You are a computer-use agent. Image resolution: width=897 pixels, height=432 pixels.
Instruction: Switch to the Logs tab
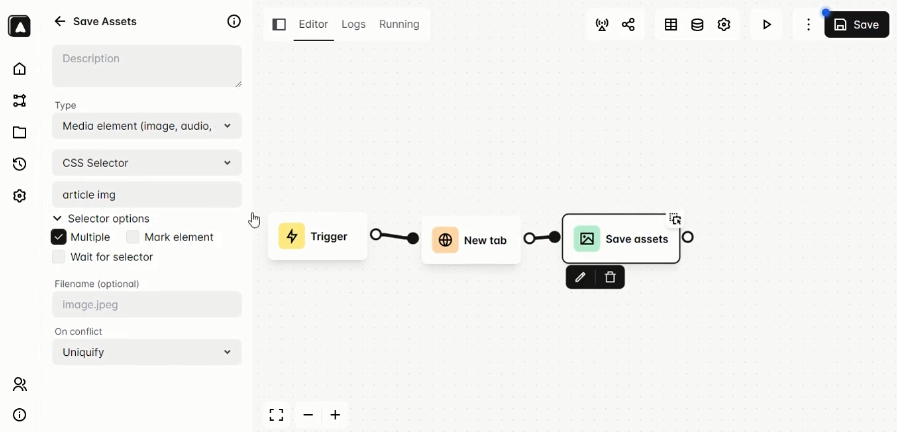[x=353, y=24]
